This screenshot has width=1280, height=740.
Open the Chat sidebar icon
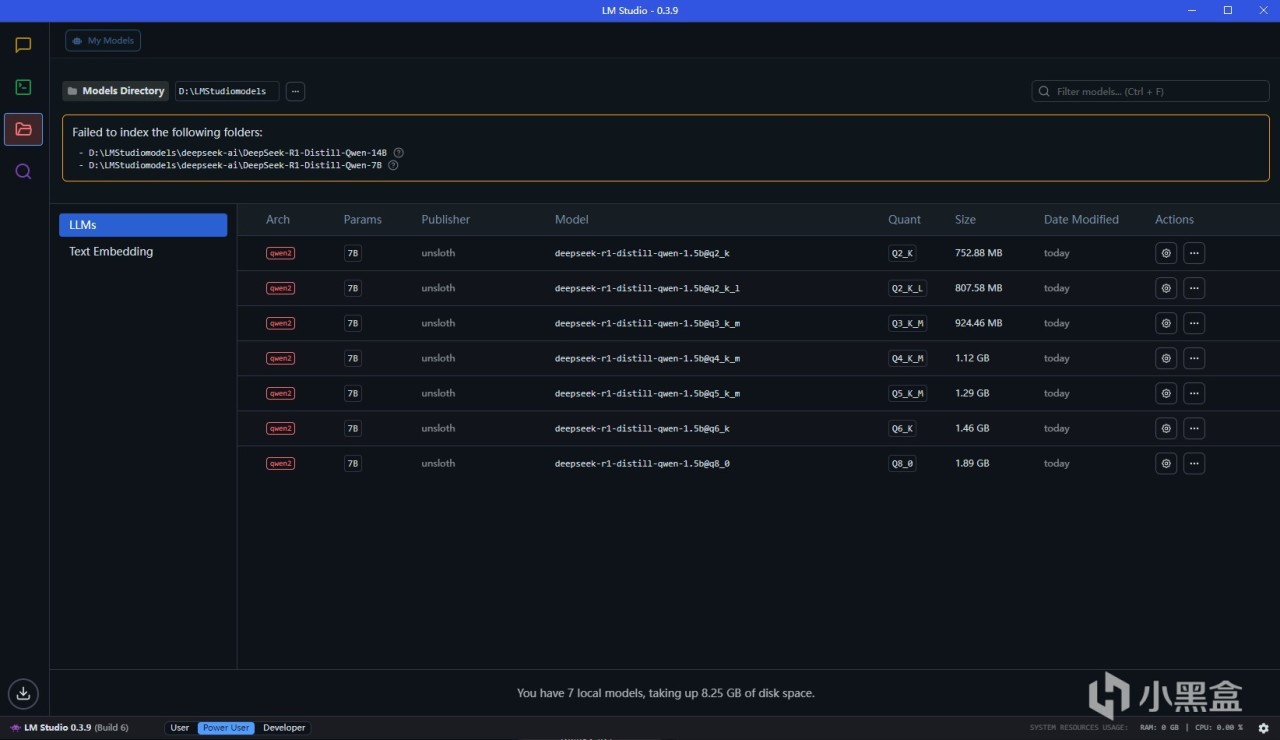[x=23, y=45]
